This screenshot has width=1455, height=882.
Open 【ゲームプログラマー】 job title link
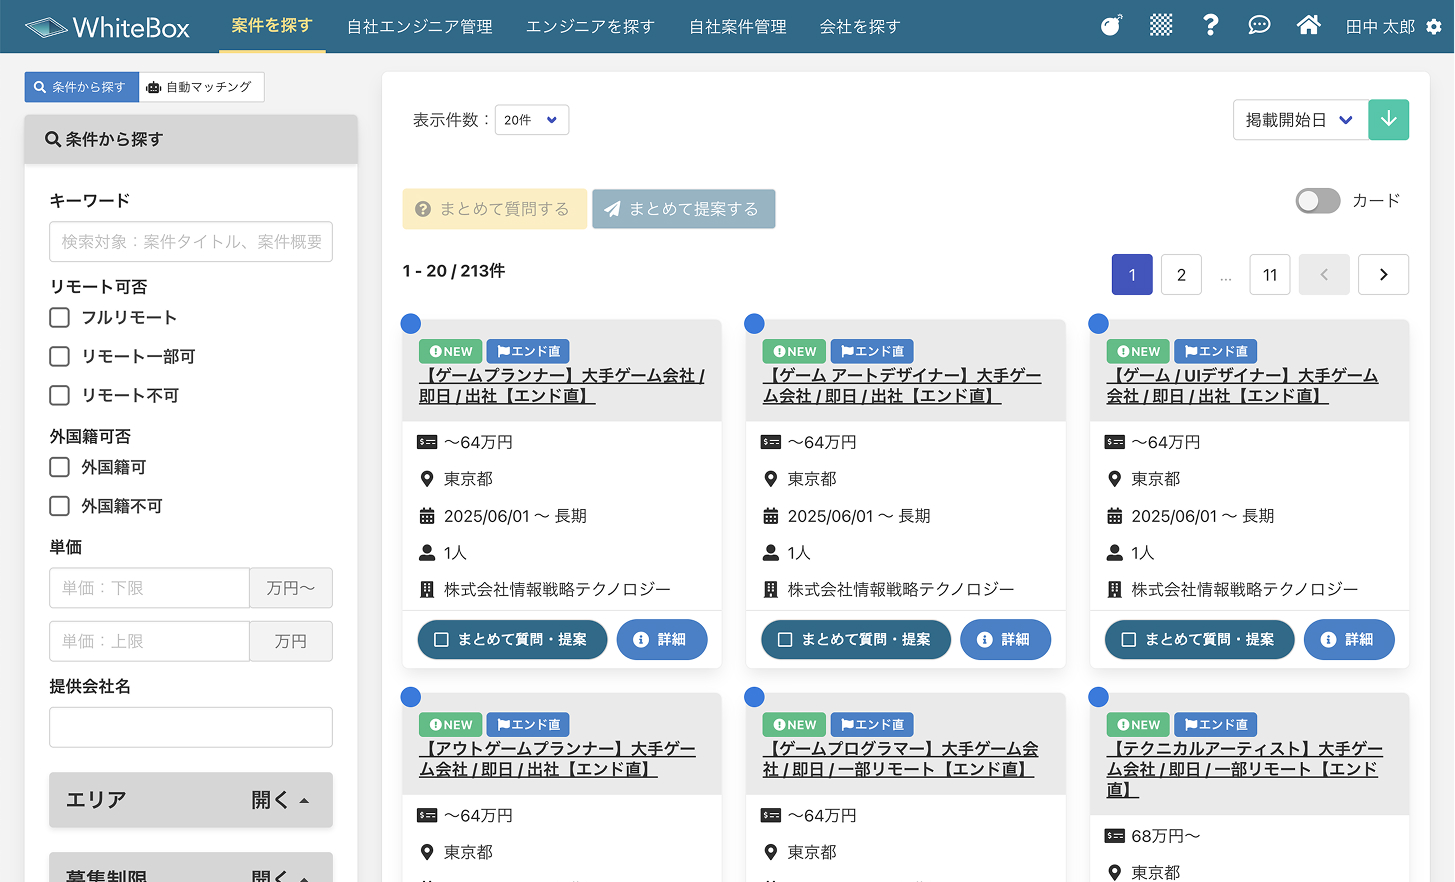click(900, 759)
